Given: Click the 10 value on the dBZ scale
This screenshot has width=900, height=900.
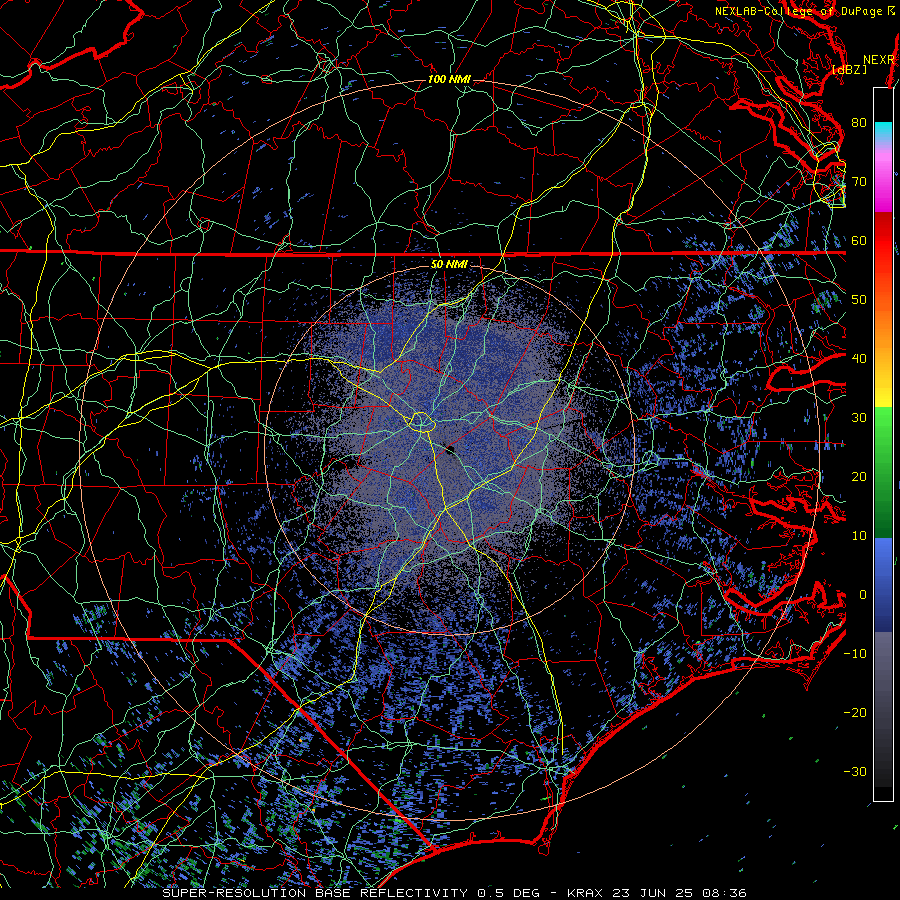Looking at the screenshot, I should click(x=859, y=536).
